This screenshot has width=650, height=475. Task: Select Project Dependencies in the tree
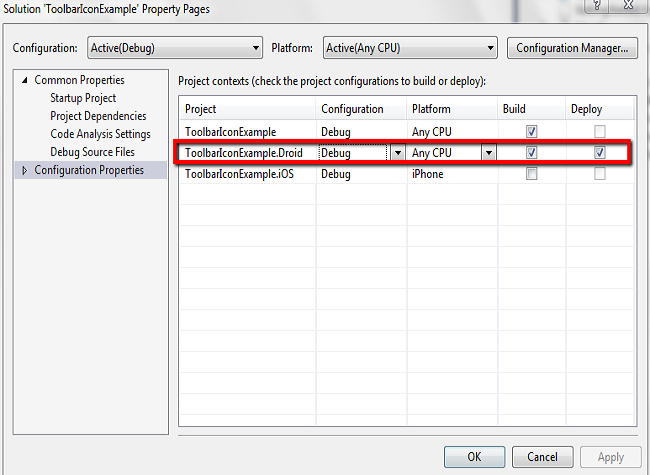tap(98, 116)
